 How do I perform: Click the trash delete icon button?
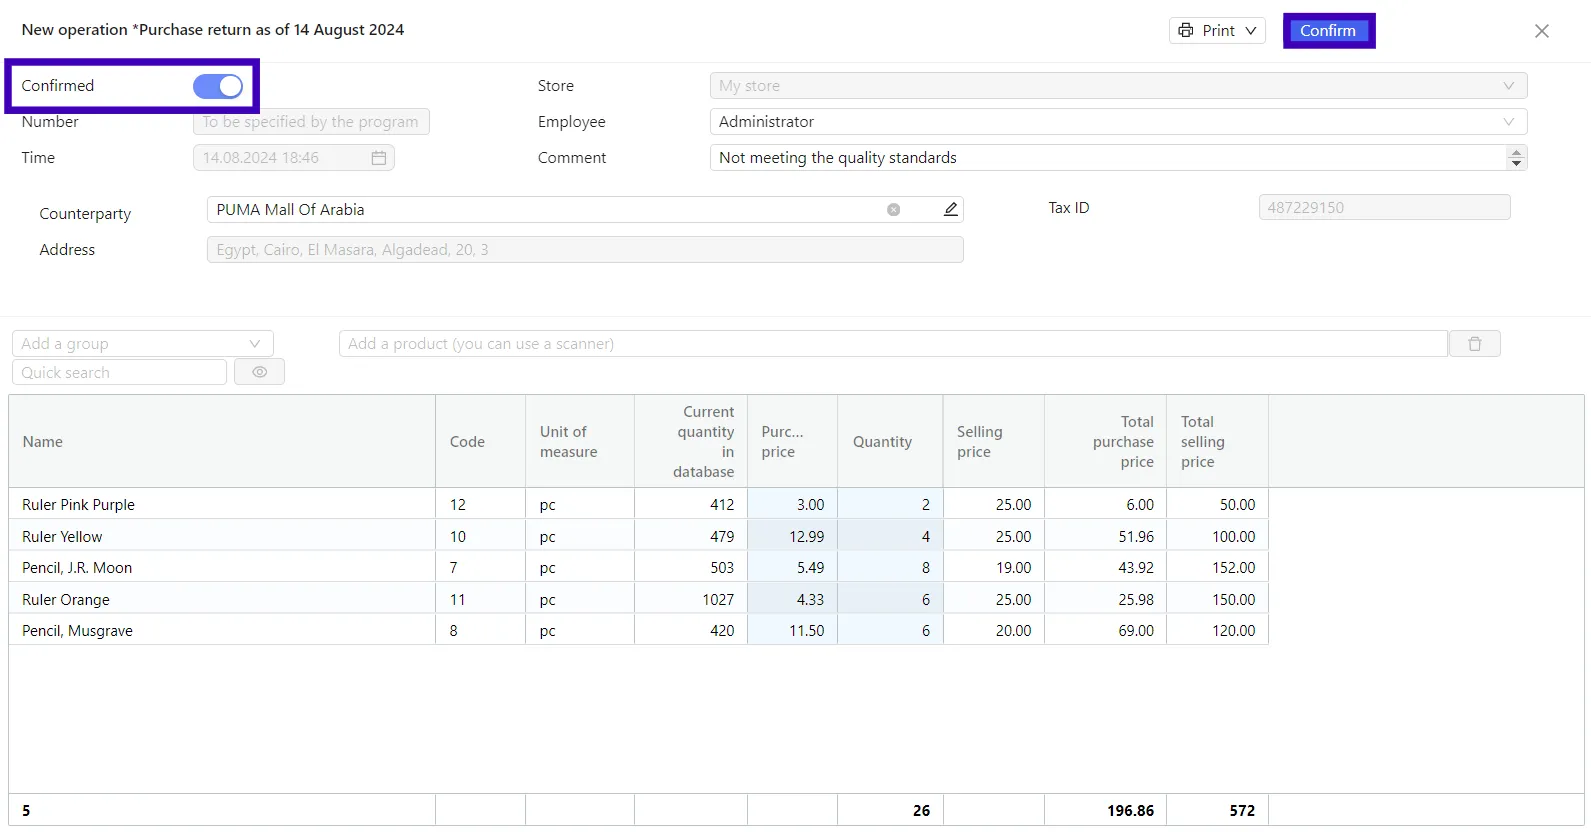coord(1474,344)
